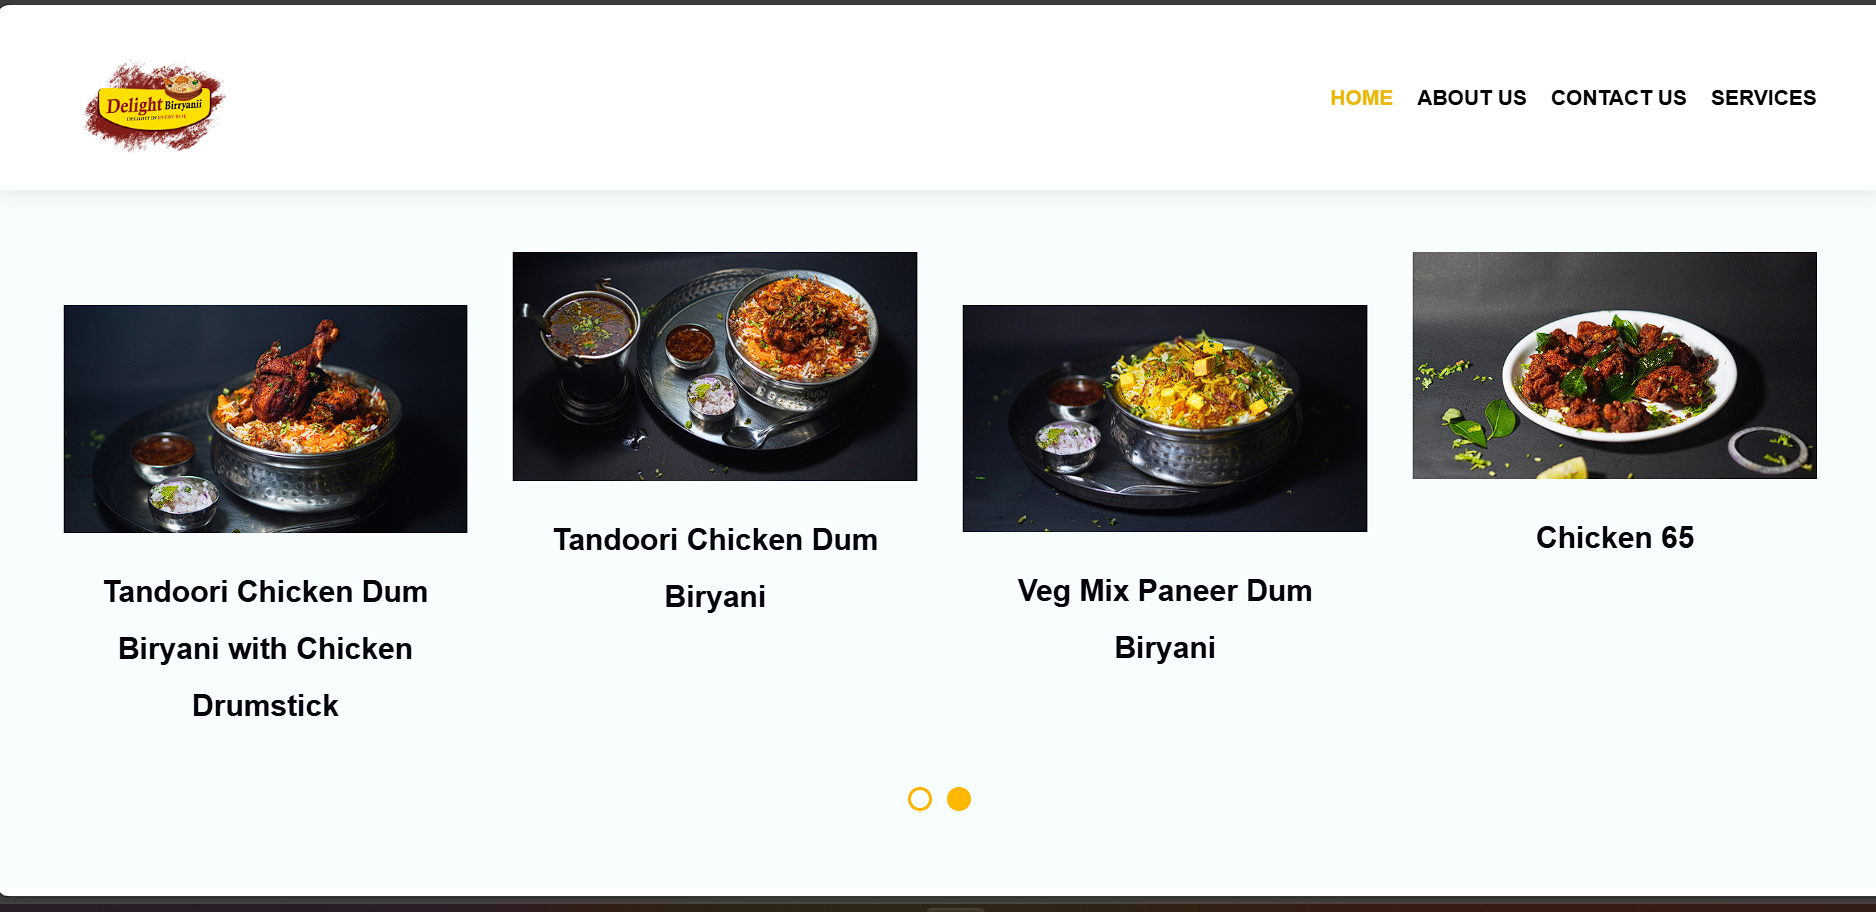Open the CONTACT US page

(1618, 98)
